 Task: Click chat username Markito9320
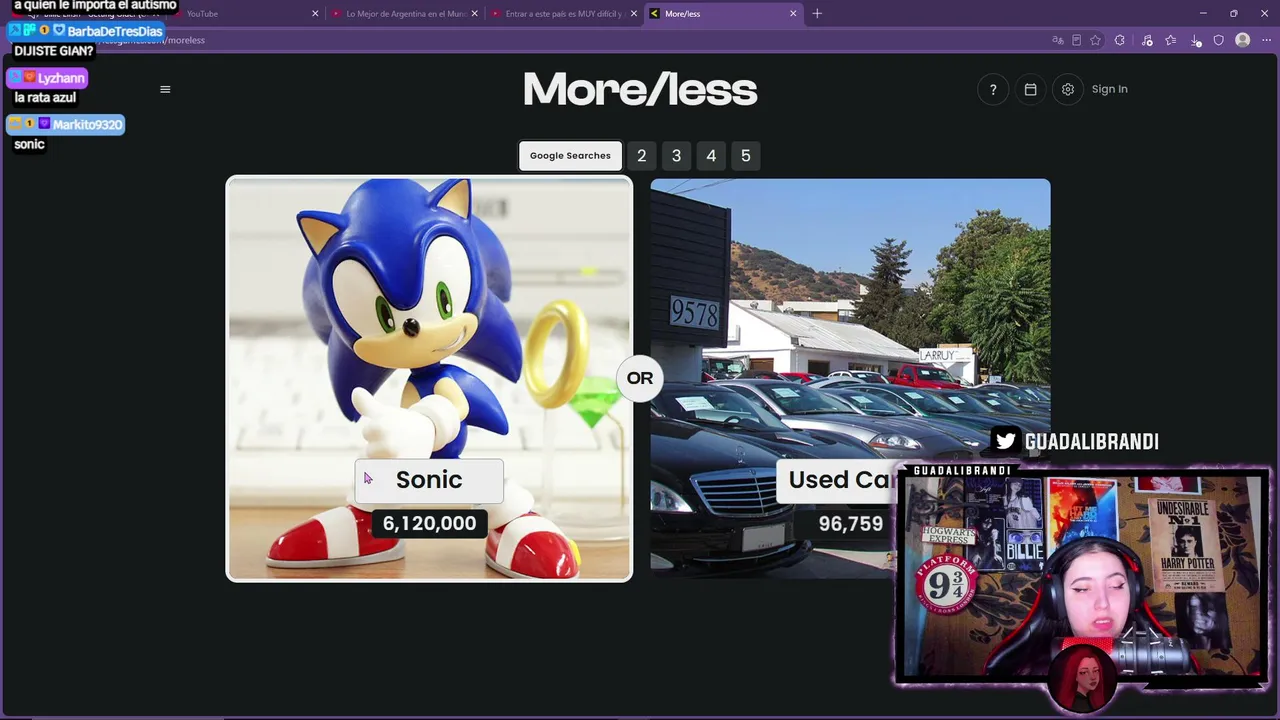pyautogui.click(x=87, y=124)
